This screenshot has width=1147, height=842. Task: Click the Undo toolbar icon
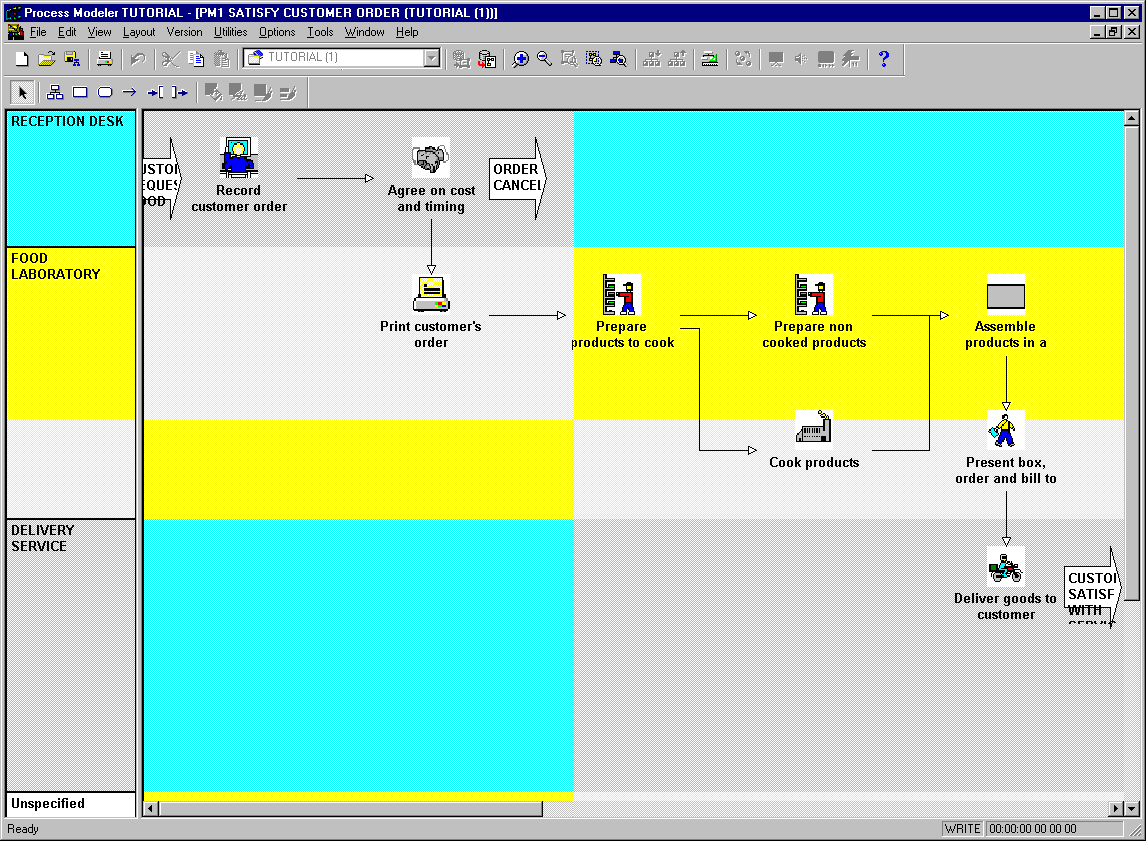pos(138,59)
